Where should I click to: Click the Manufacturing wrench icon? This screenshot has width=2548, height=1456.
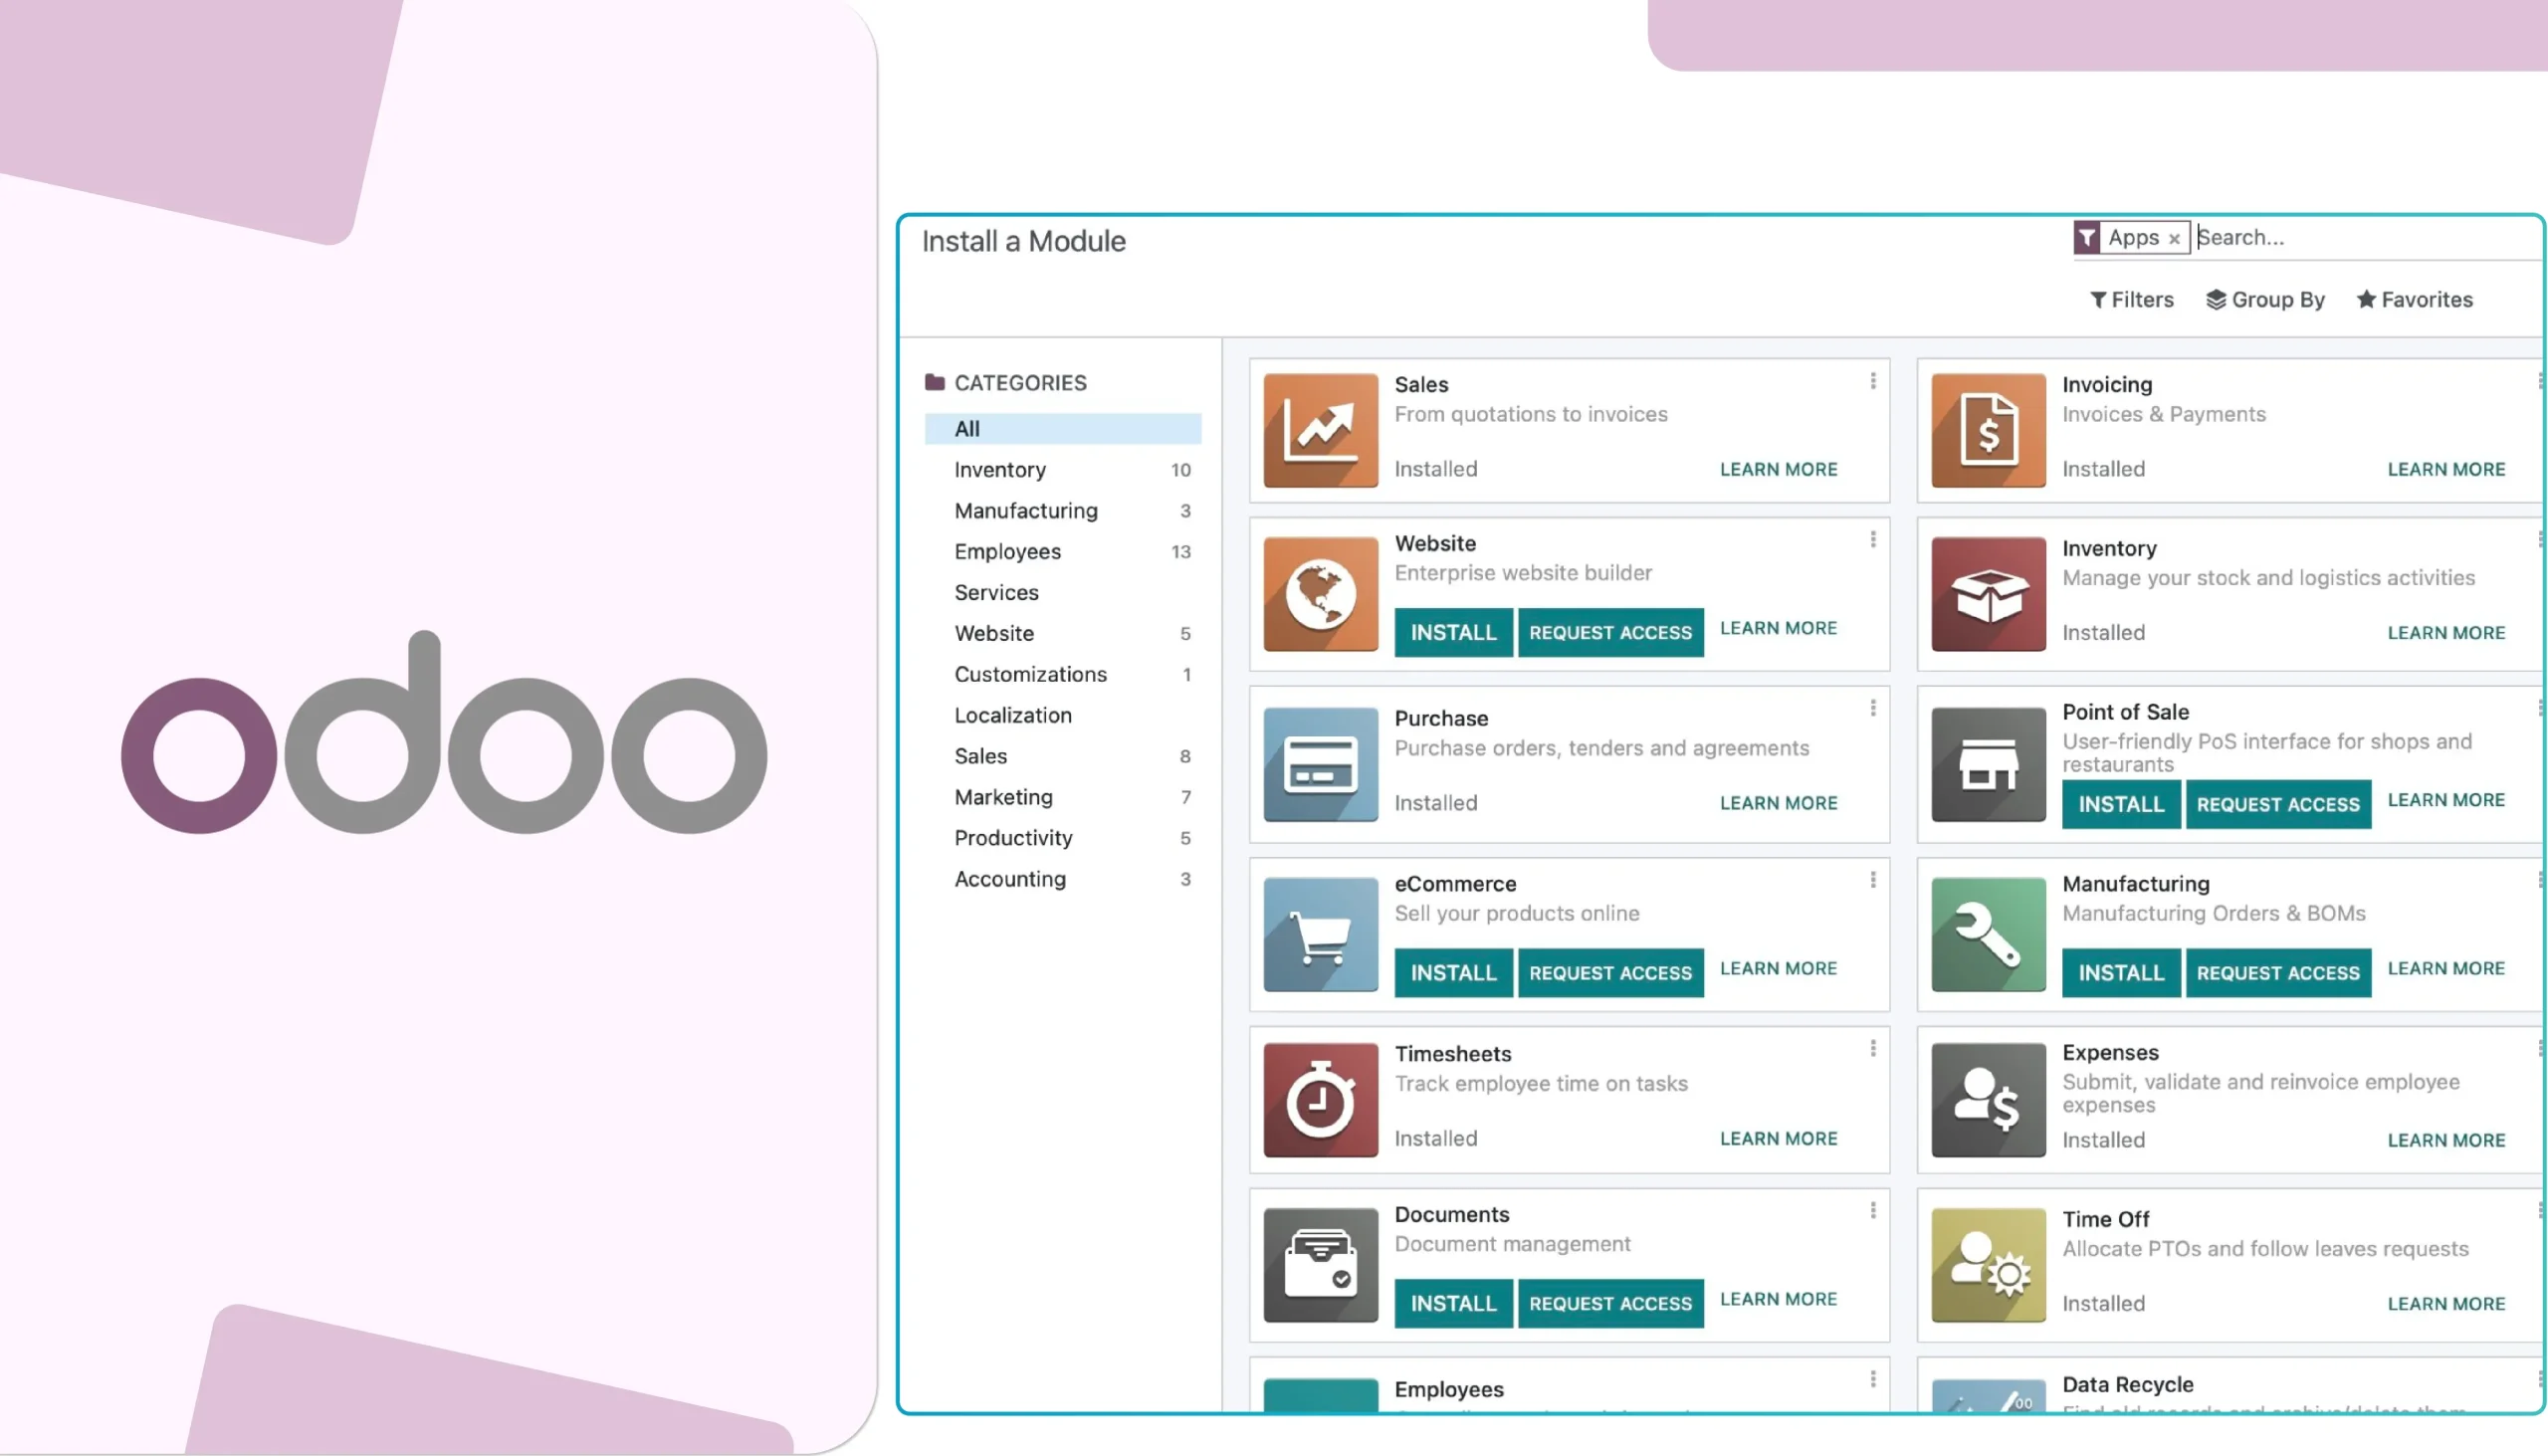coord(1986,934)
